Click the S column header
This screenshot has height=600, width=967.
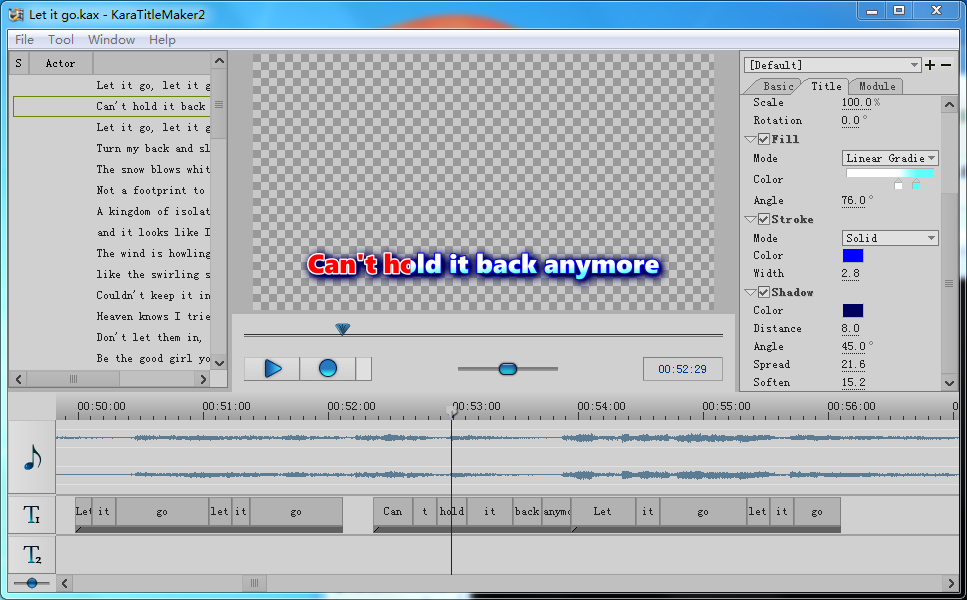pos(19,64)
